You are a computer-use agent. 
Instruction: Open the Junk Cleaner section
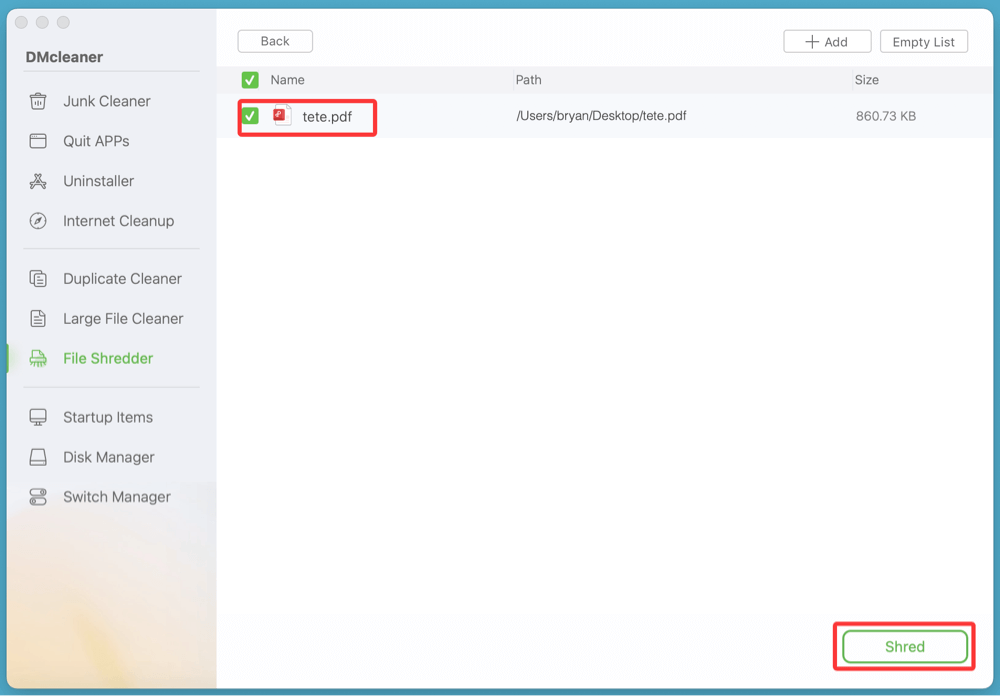106,101
